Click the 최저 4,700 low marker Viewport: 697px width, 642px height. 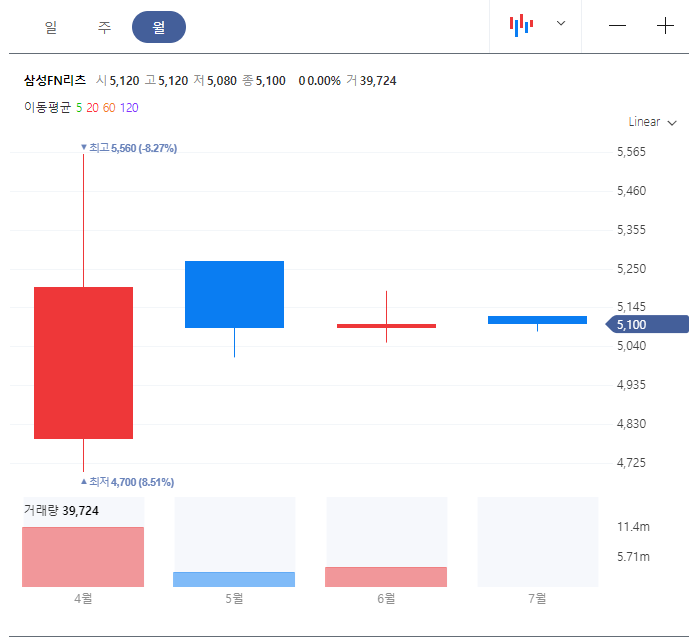tap(128, 482)
